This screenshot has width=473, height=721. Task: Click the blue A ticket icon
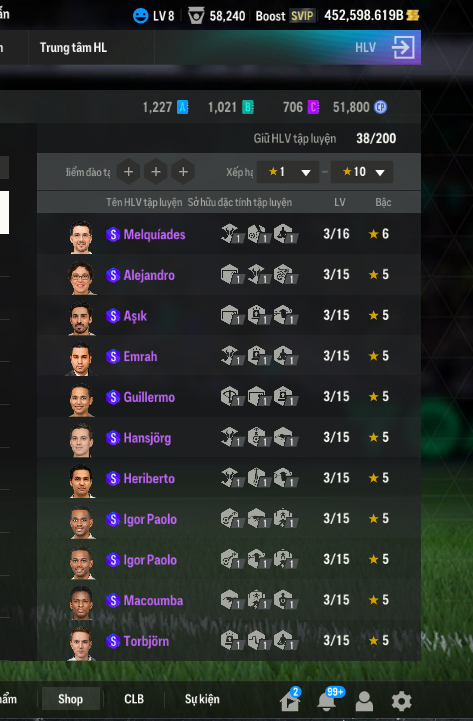(182, 107)
